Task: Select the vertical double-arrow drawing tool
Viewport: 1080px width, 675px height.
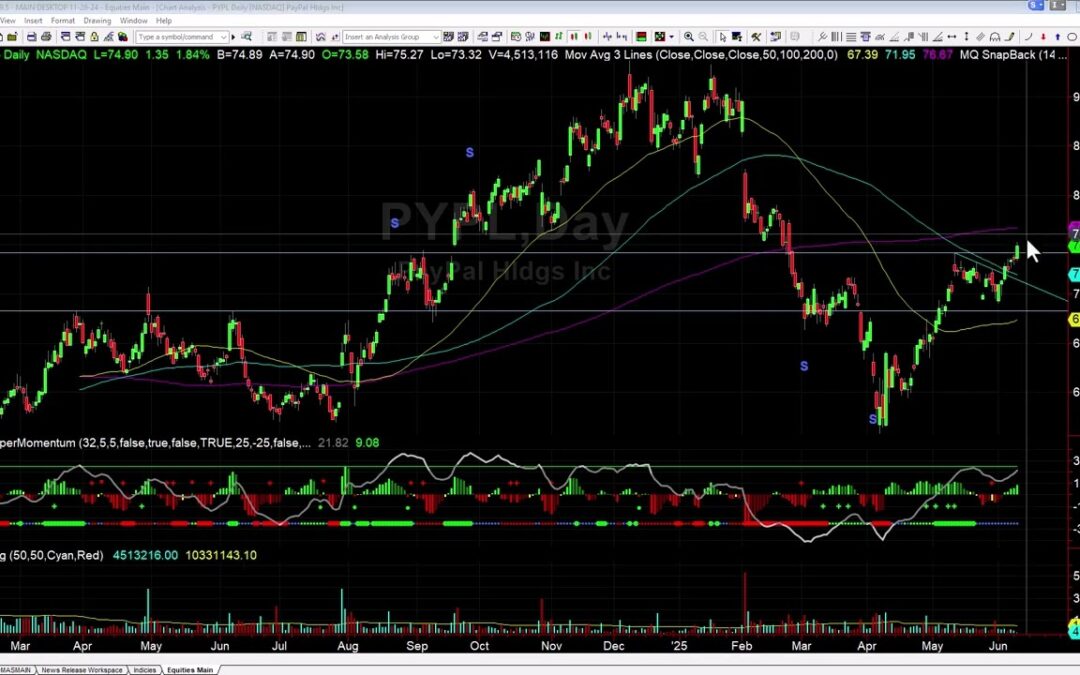Action: (x=966, y=37)
